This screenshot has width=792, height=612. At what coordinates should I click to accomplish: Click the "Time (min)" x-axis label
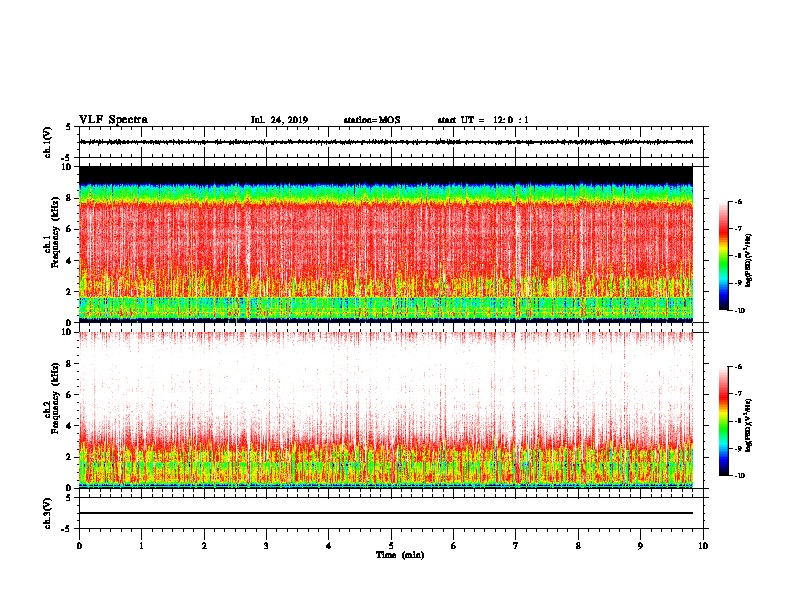pos(400,555)
